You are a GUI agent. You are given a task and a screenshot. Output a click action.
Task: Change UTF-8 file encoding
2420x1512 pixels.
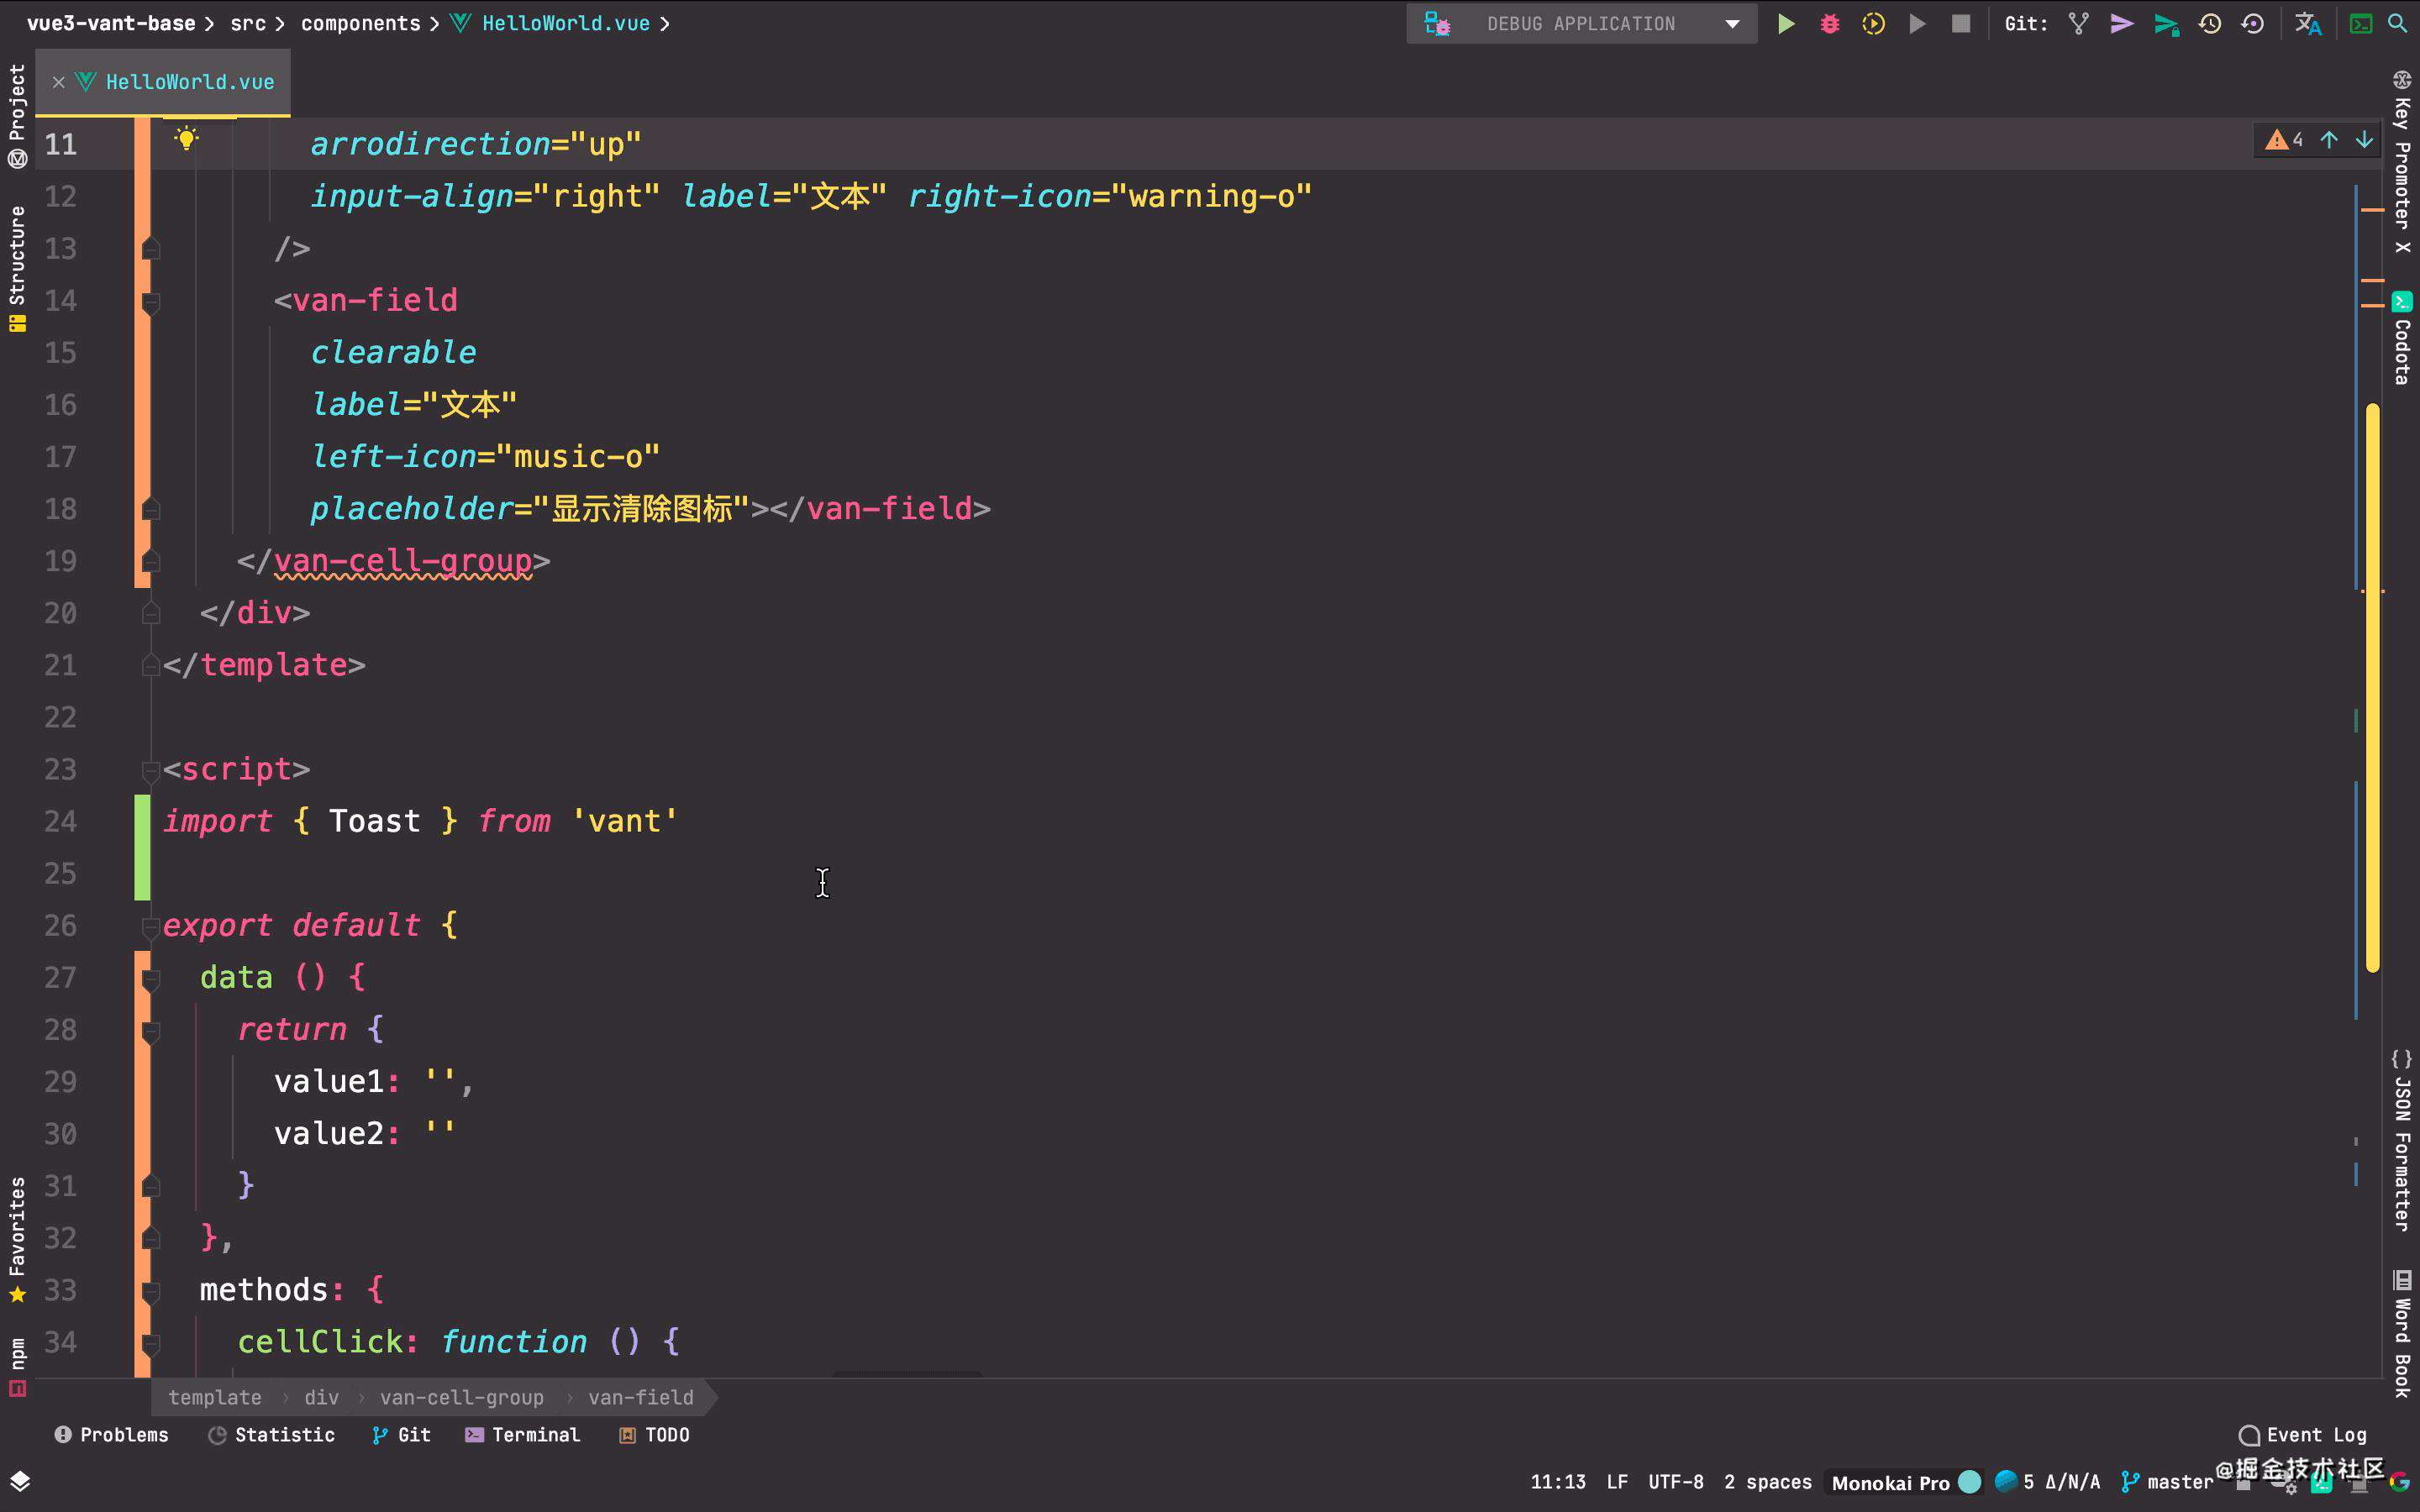1675,1482
